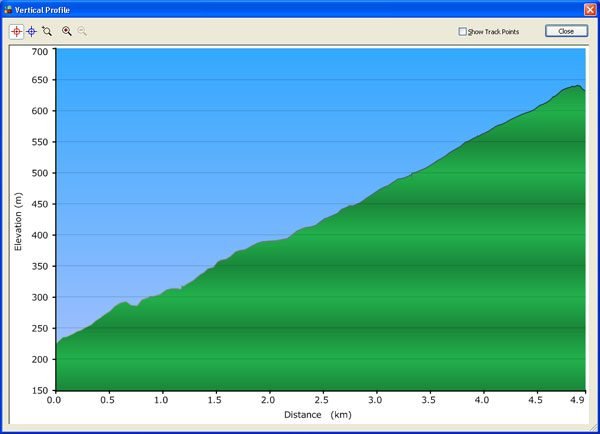Viewport: 600px width, 434px height.
Task: Click the Vertical Profile title bar text
Action: coord(45,9)
